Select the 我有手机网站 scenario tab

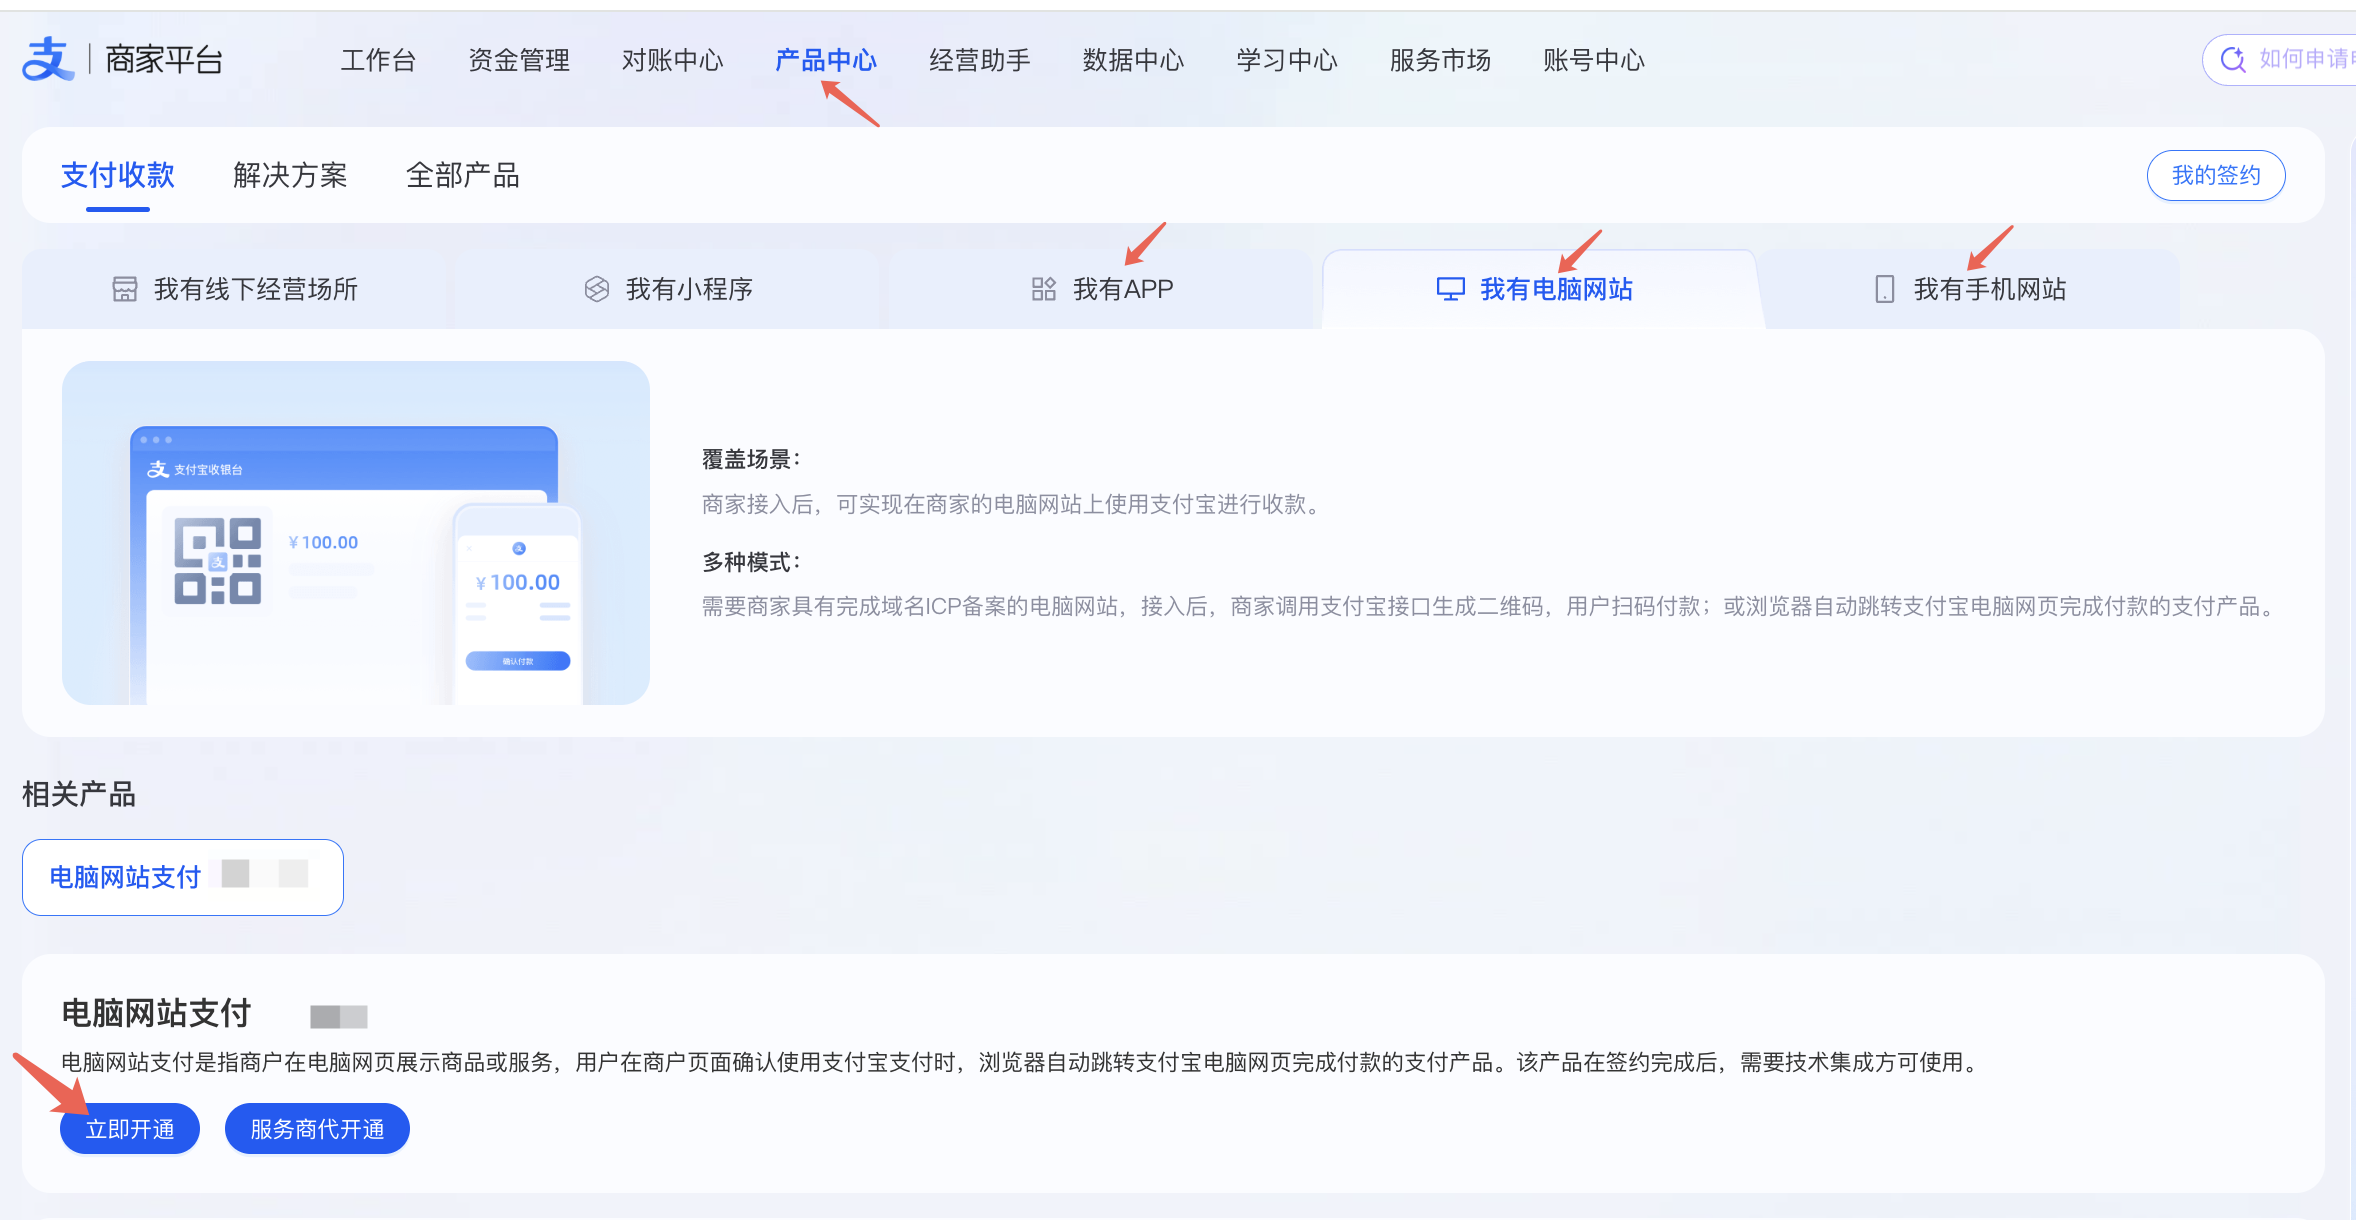click(x=1970, y=289)
